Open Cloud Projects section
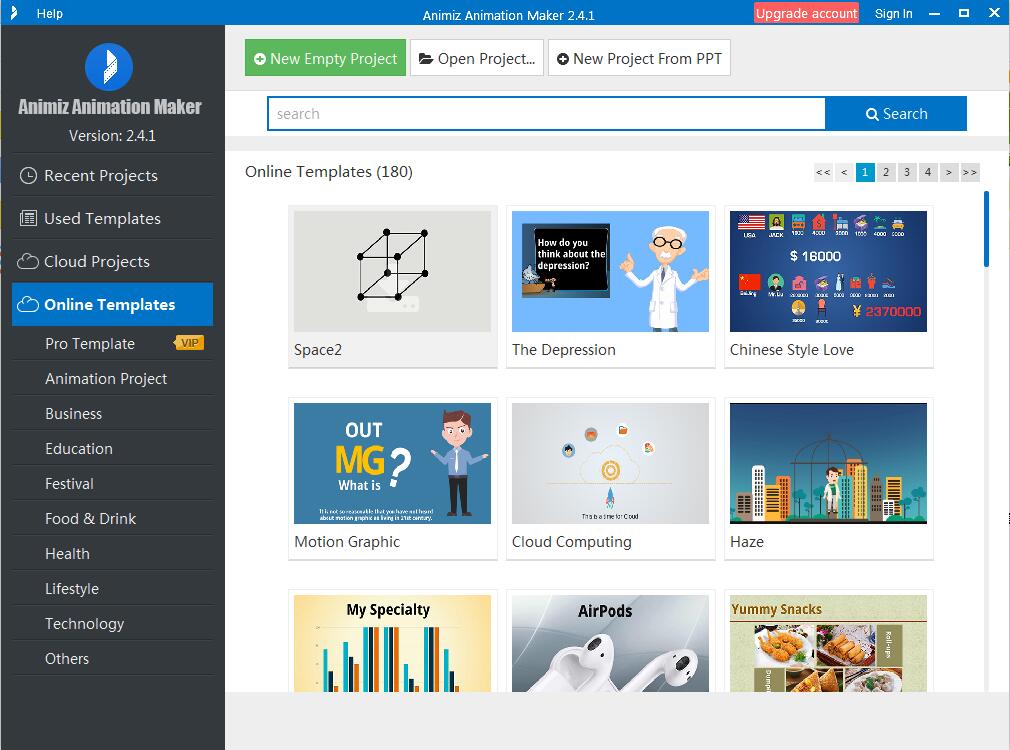Image resolution: width=1010 pixels, height=750 pixels. pyautogui.click(x=112, y=262)
